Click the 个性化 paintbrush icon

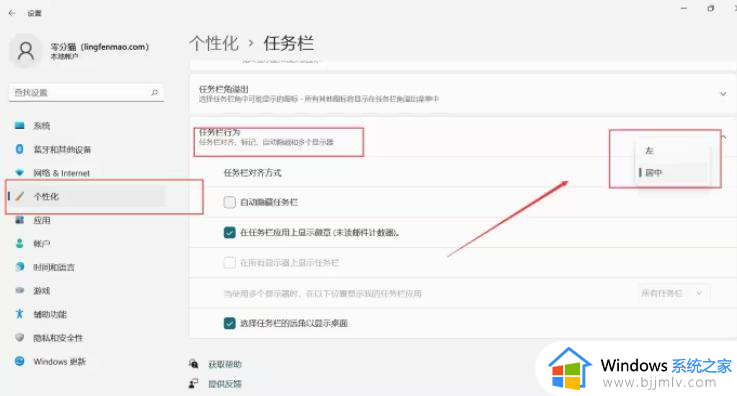(x=20, y=196)
